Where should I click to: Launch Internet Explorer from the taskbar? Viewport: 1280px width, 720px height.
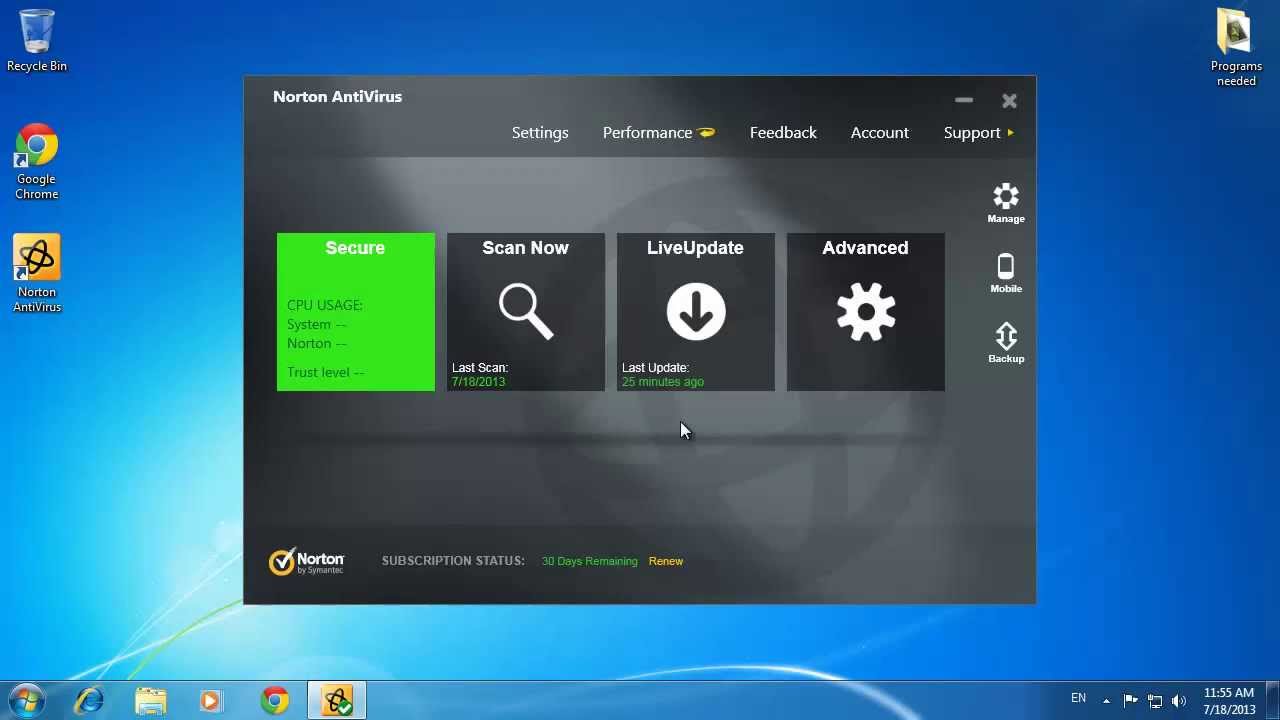point(89,701)
